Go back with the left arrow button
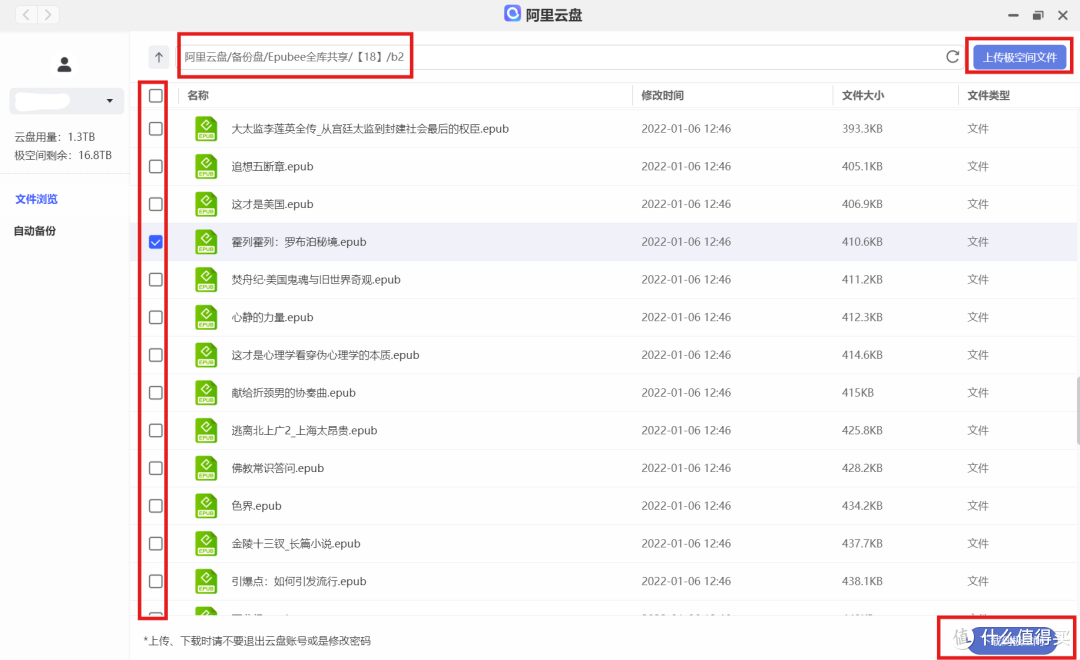Viewport: 1080px width, 660px height. coord(26,14)
